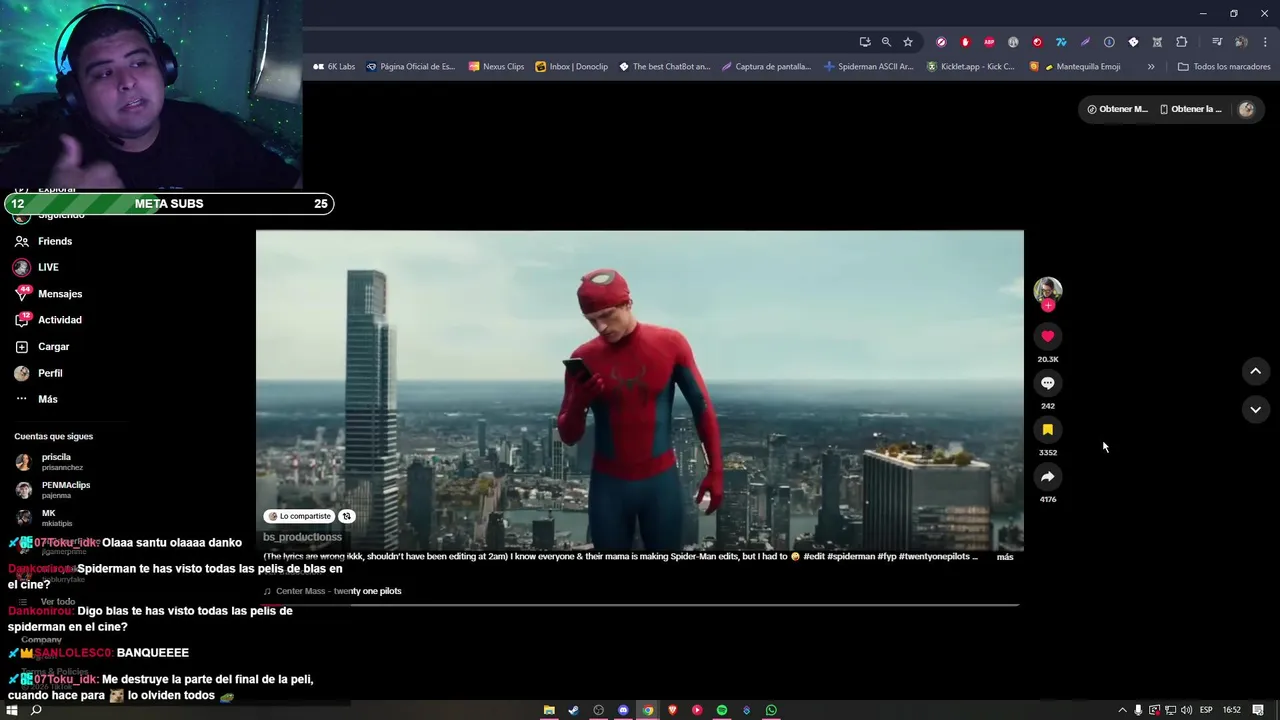Open Spotify from the taskbar
The height and width of the screenshot is (720, 1280).
pos(722,710)
